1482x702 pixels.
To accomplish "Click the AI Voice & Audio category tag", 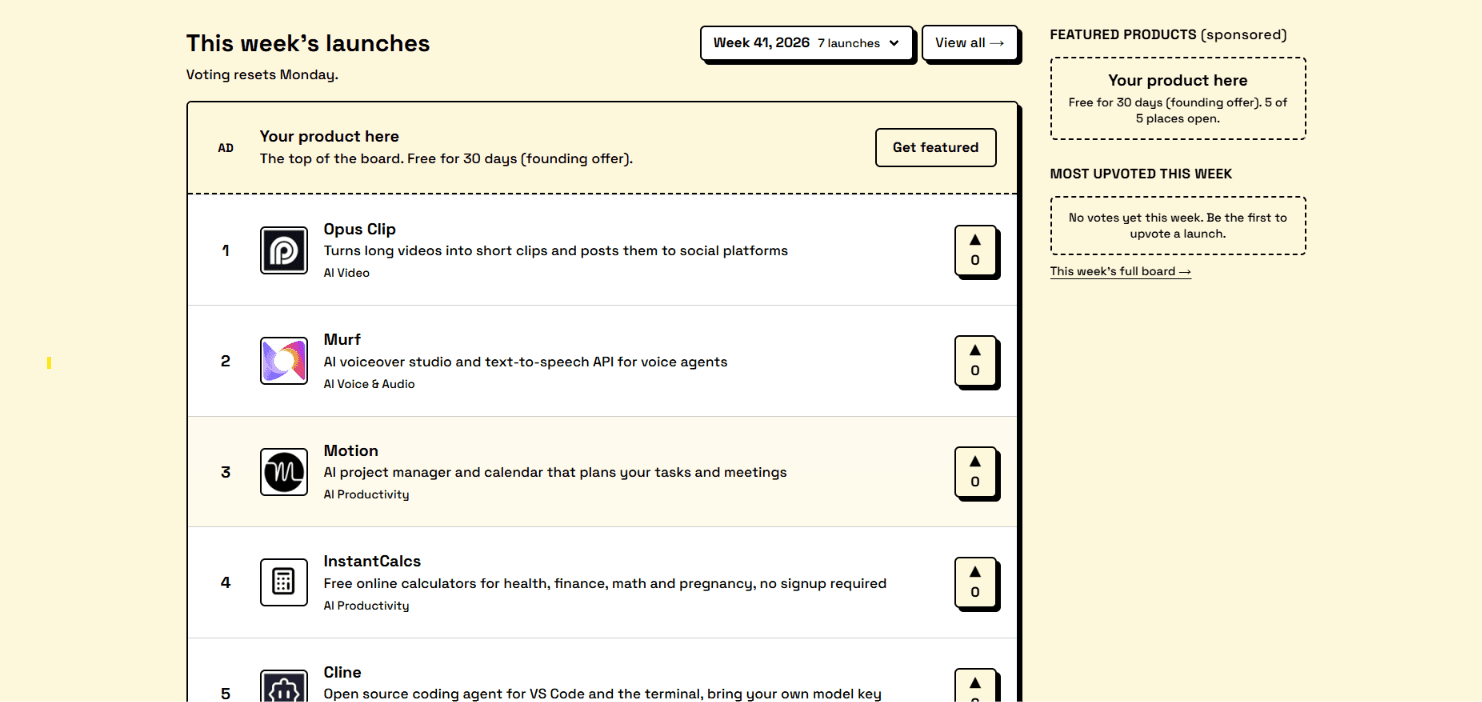I will pos(369,384).
